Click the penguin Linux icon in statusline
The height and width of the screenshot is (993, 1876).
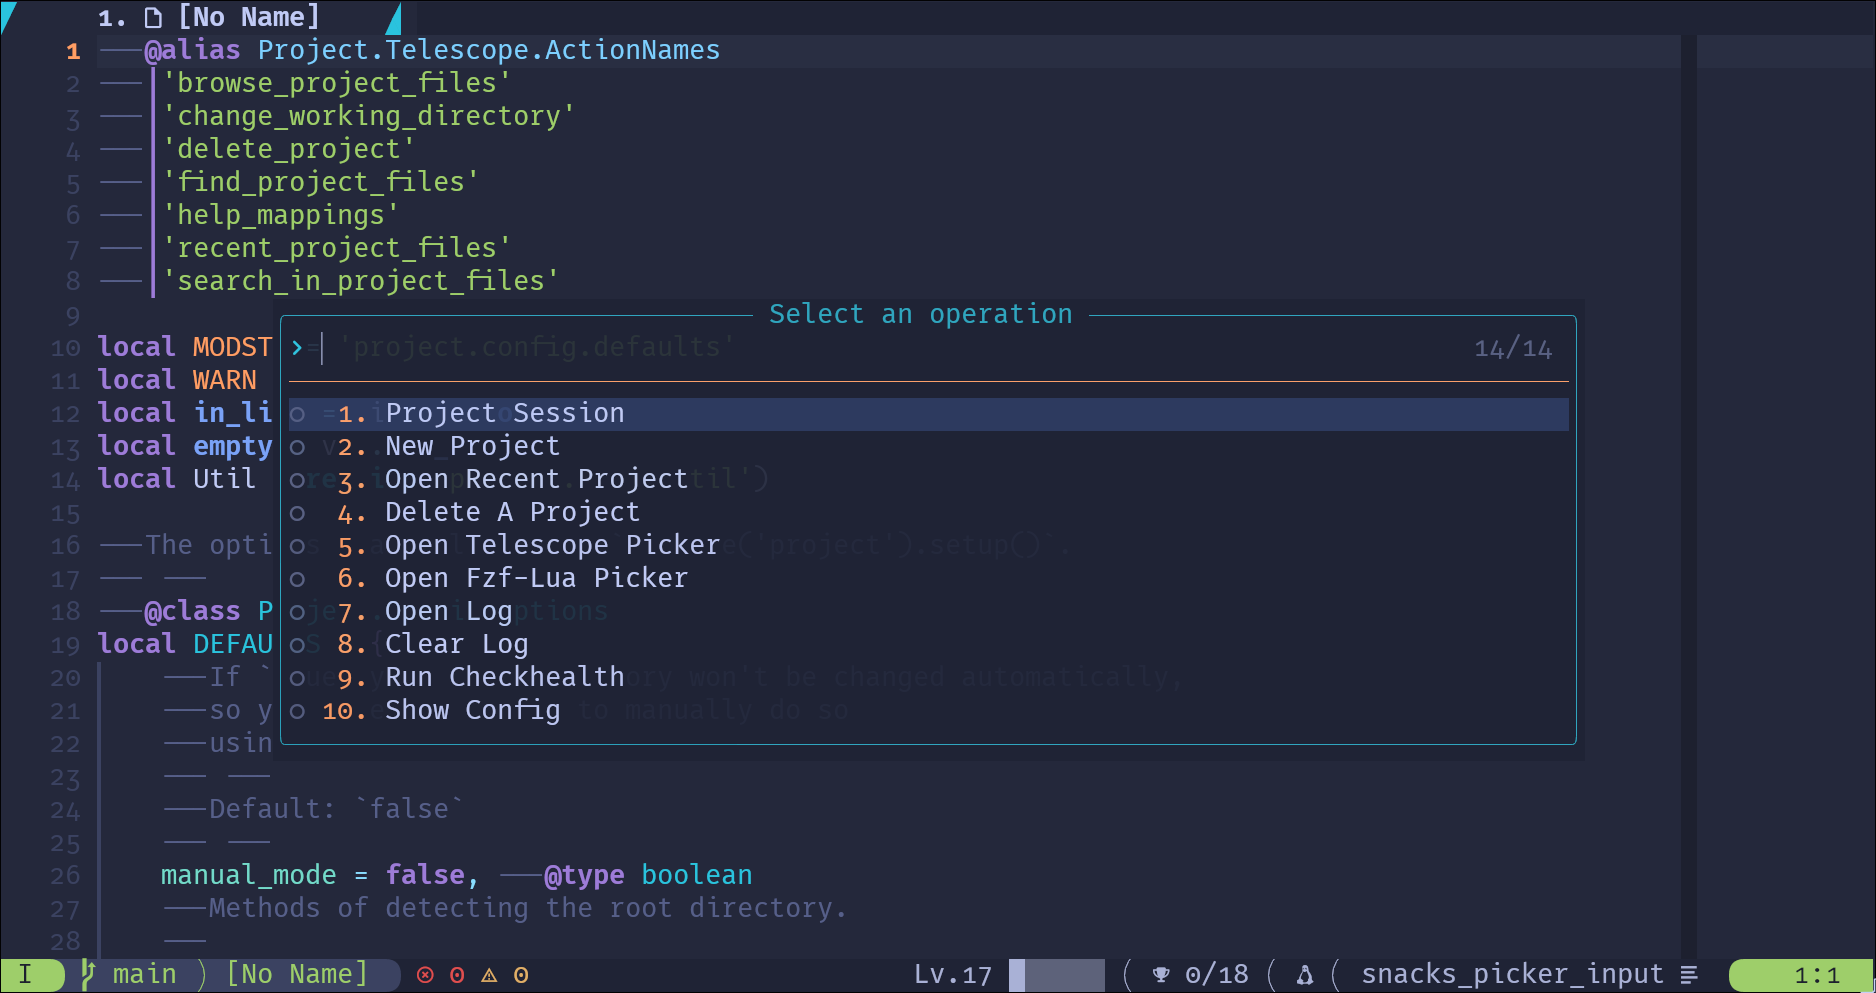1304,973
